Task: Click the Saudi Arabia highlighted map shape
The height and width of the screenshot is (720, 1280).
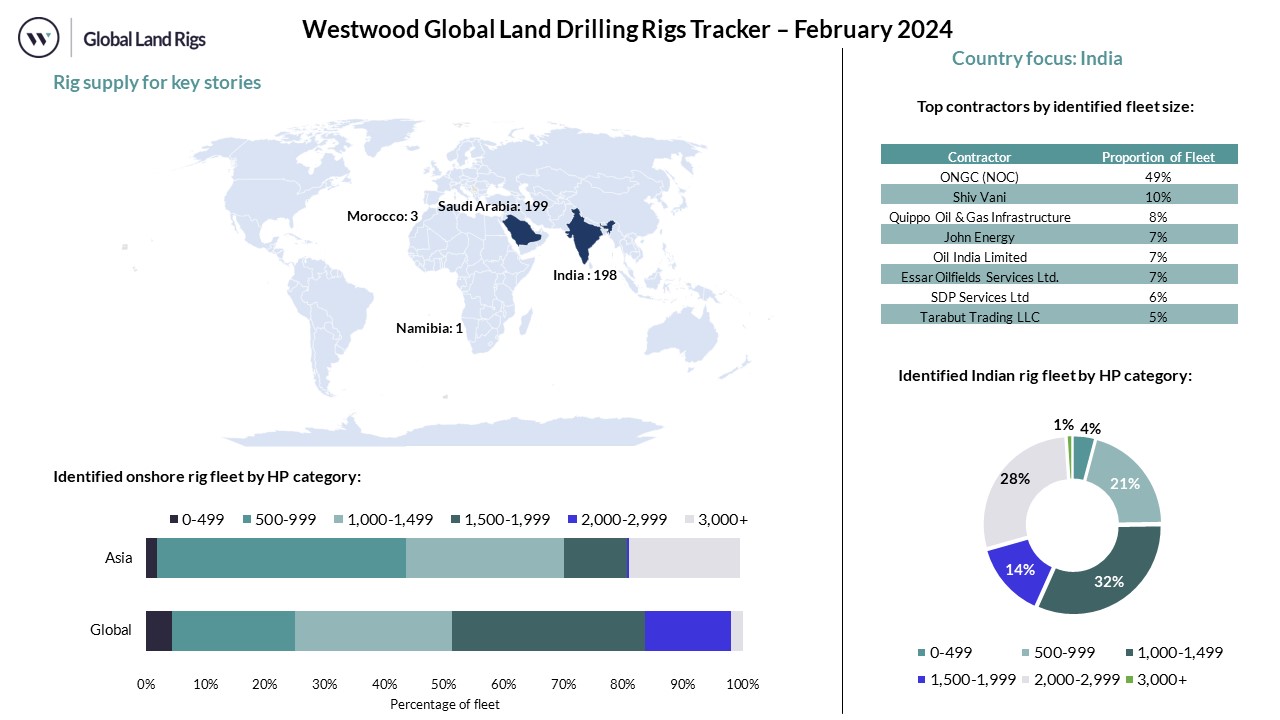Action: tap(521, 232)
